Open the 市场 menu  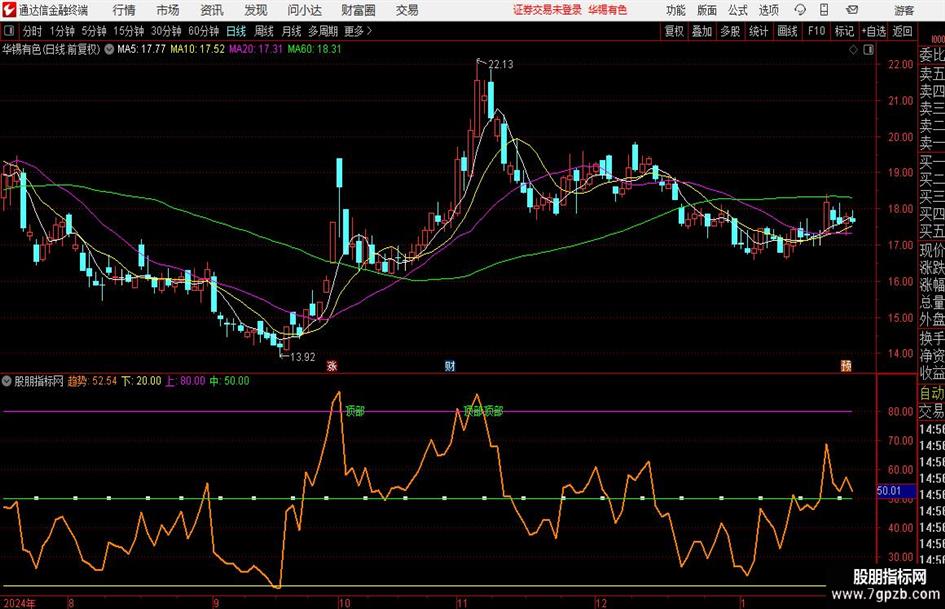[168, 10]
